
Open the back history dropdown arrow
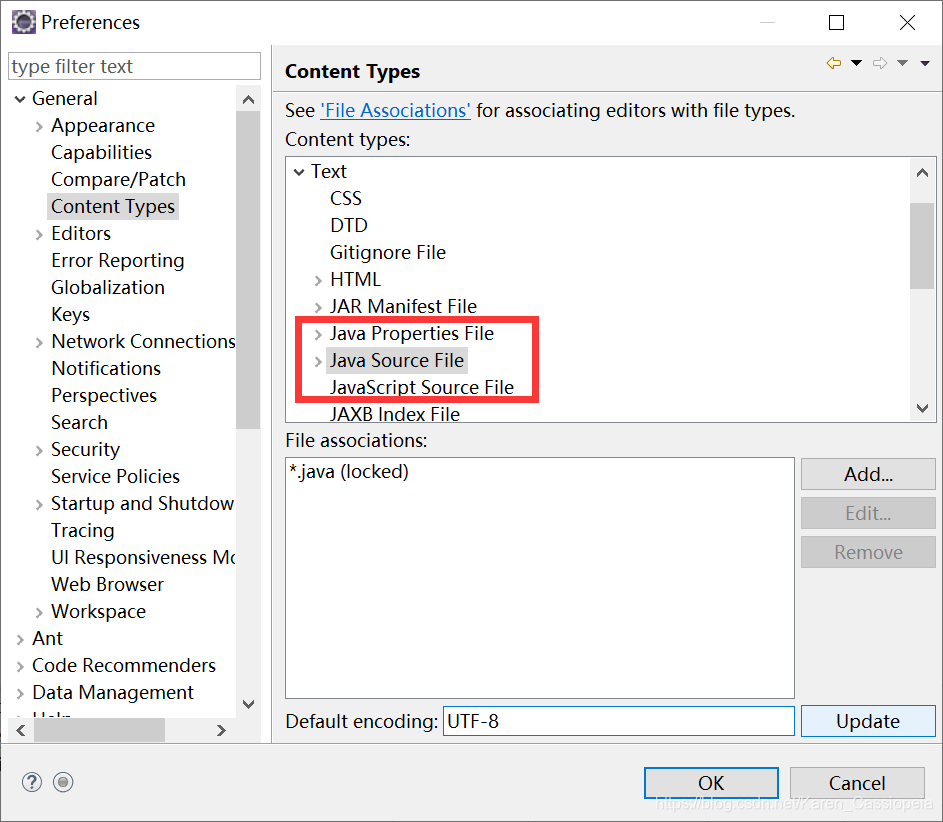point(856,63)
